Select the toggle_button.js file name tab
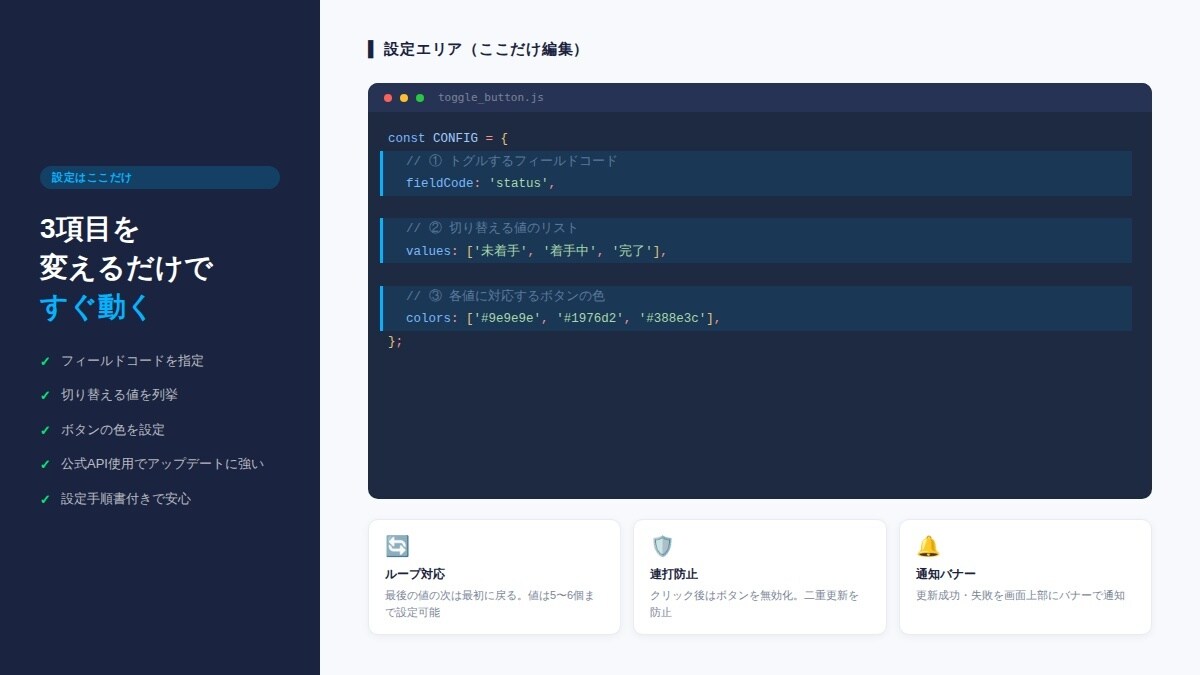 click(x=491, y=98)
